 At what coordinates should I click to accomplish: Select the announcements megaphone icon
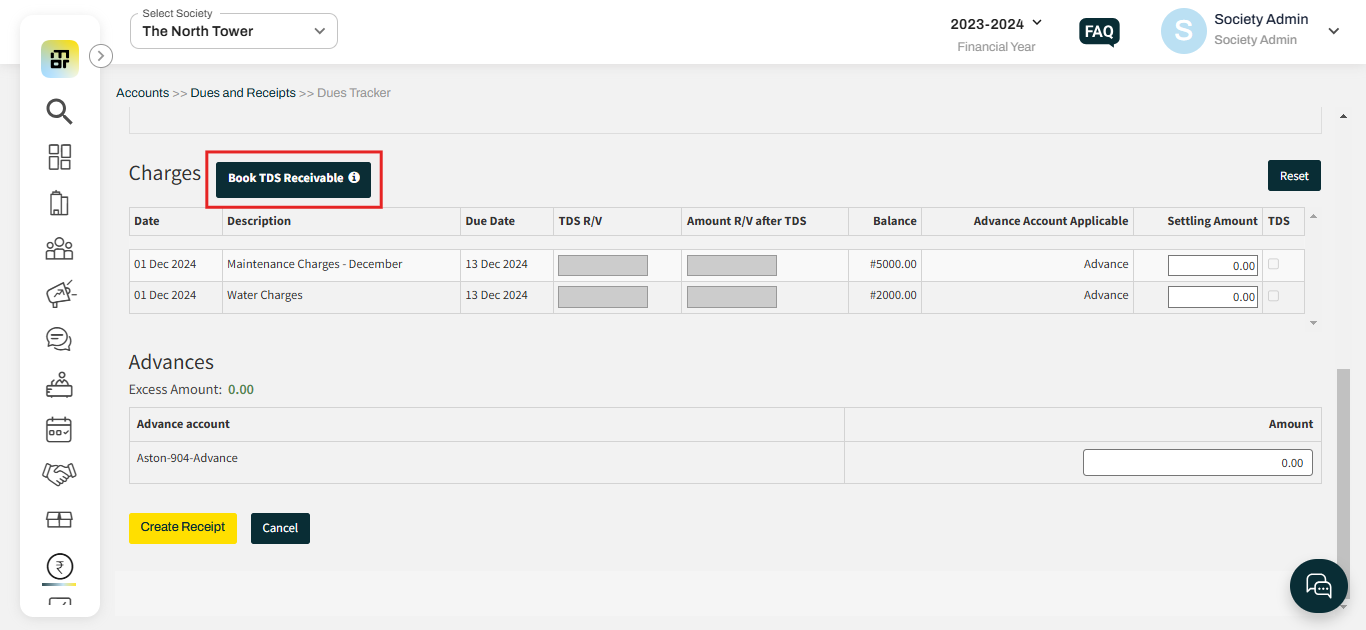coord(59,293)
